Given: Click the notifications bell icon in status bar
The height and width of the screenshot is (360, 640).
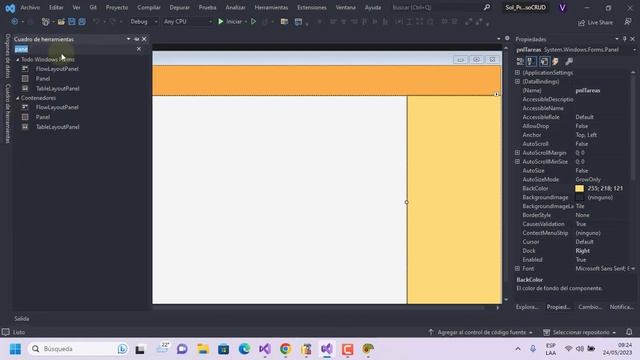Looking at the screenshot, I should (x=629, y=332).
